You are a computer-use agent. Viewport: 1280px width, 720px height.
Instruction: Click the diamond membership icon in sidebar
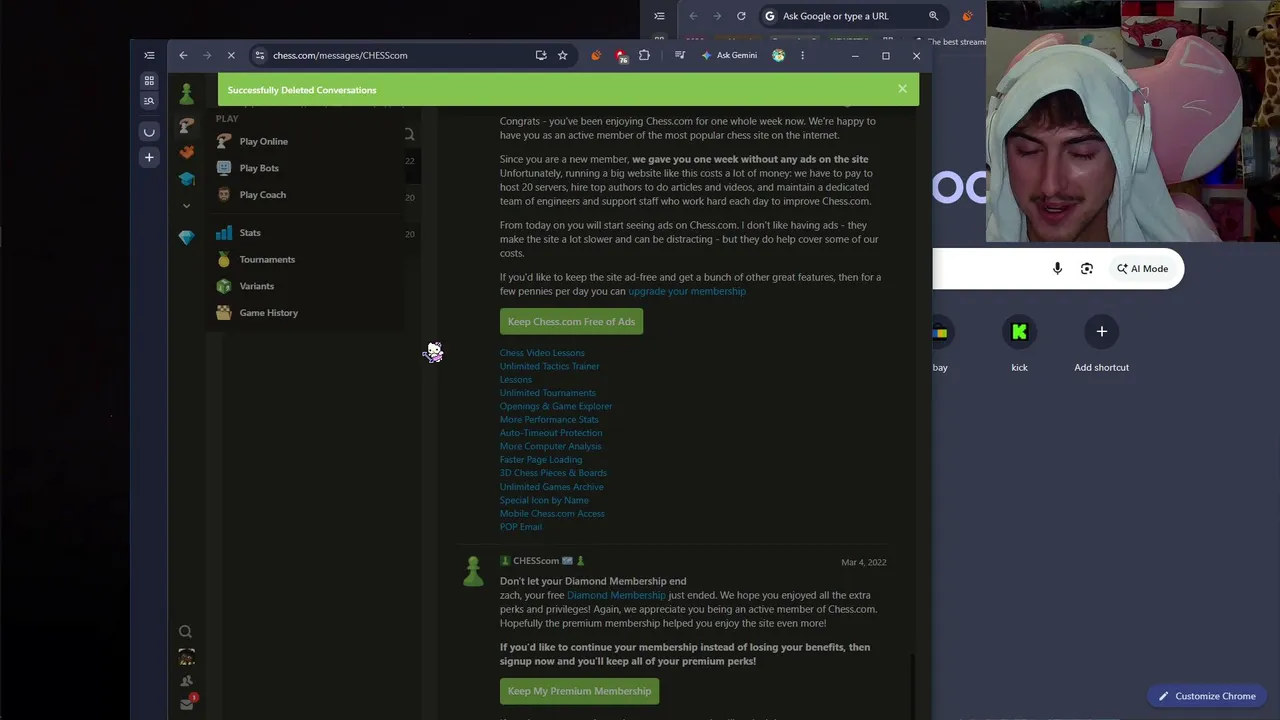pyautogui.click(x=186, y=237)
